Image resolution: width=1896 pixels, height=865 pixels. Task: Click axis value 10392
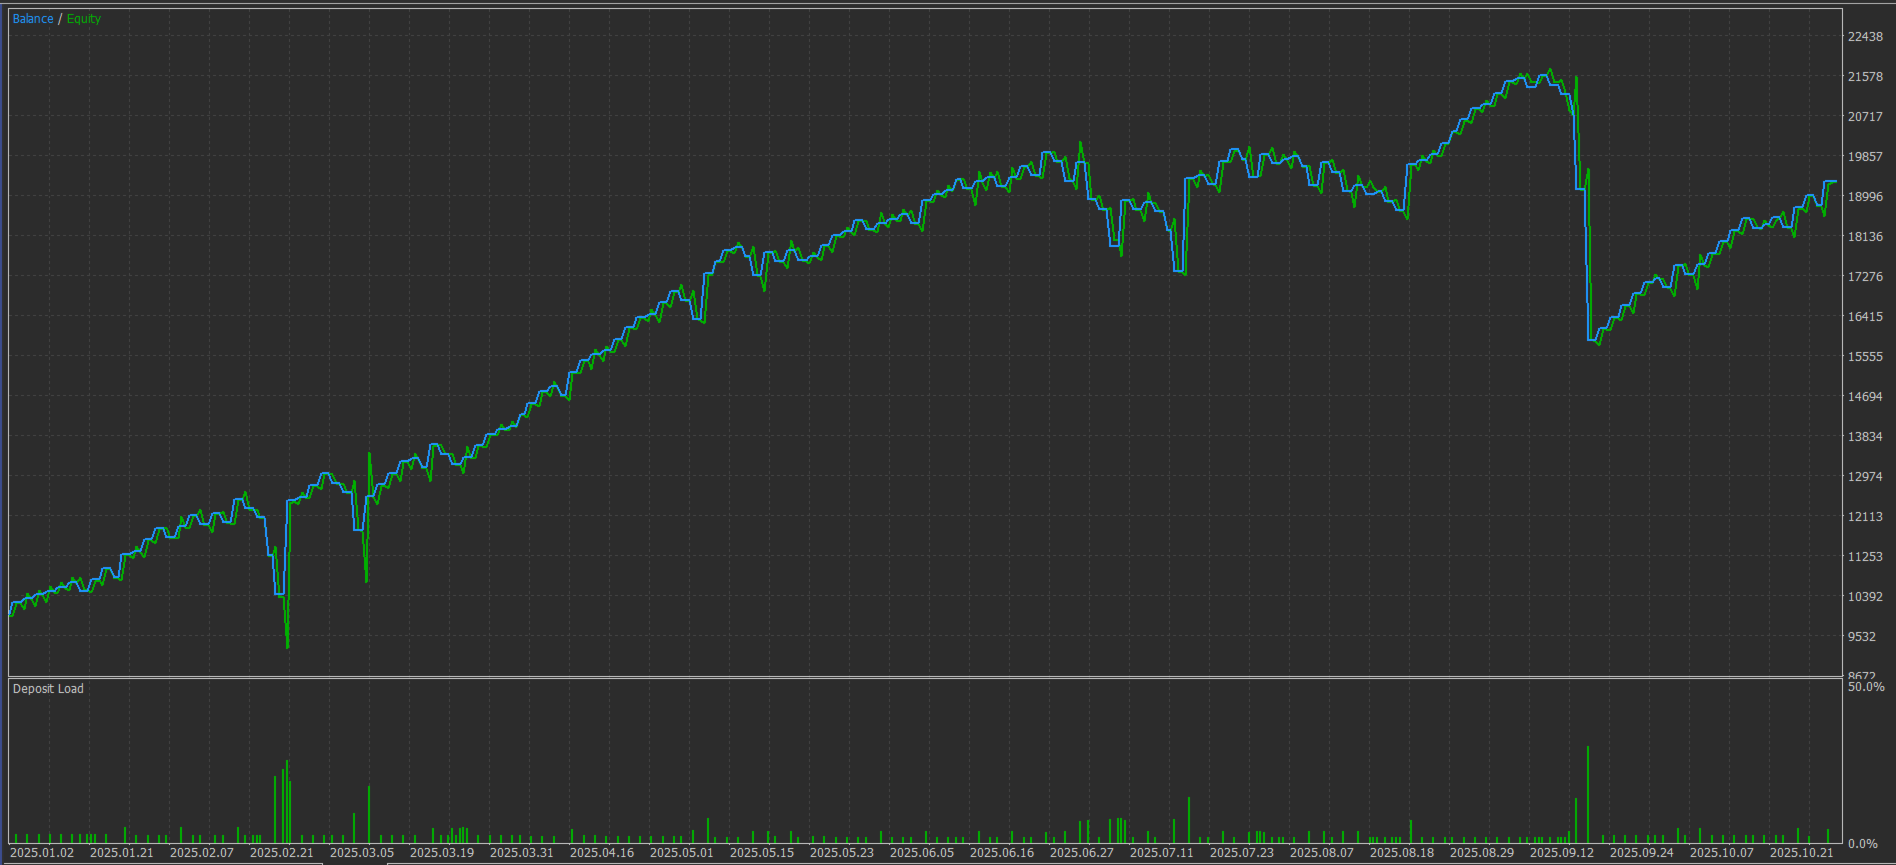[x=1865, y=597]
